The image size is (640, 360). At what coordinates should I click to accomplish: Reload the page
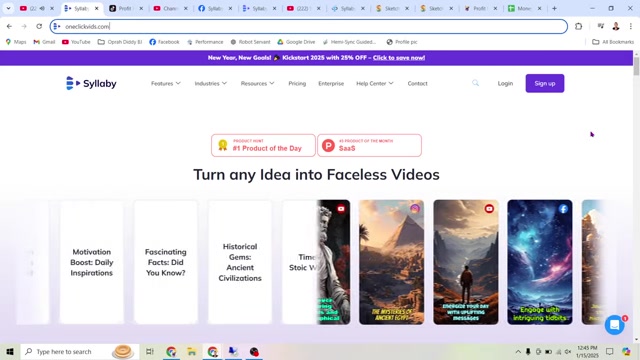pyautogui.click(x=39, y=26)
